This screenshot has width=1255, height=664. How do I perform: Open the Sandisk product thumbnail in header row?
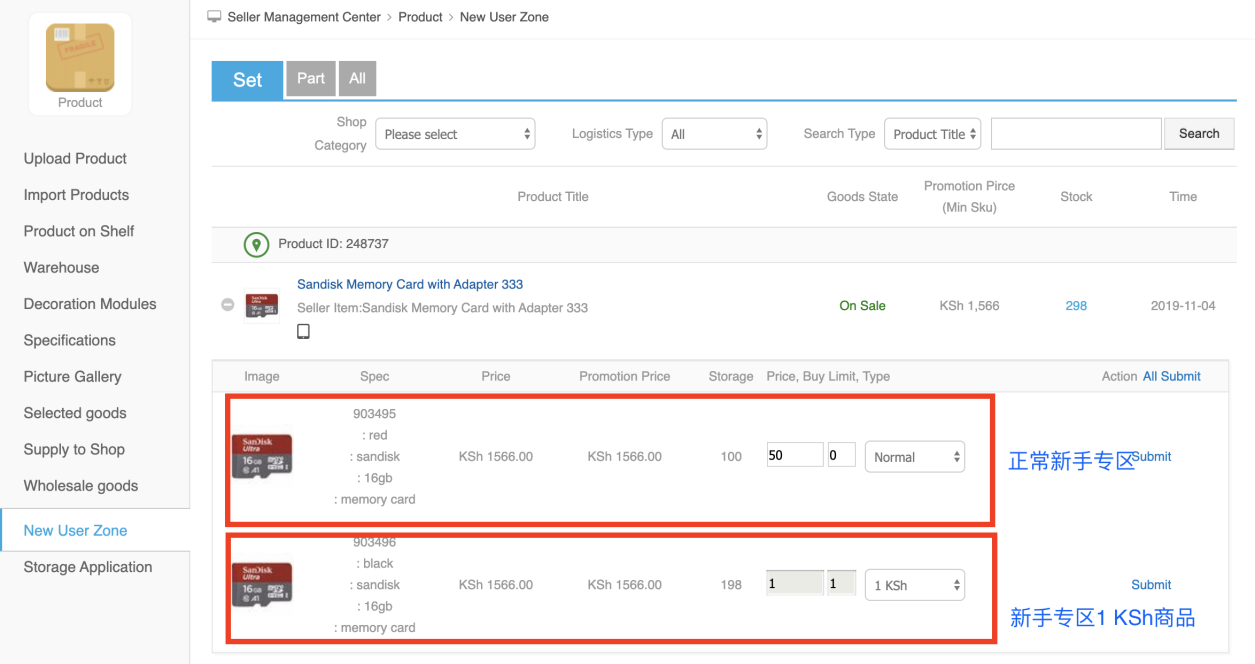262,305
